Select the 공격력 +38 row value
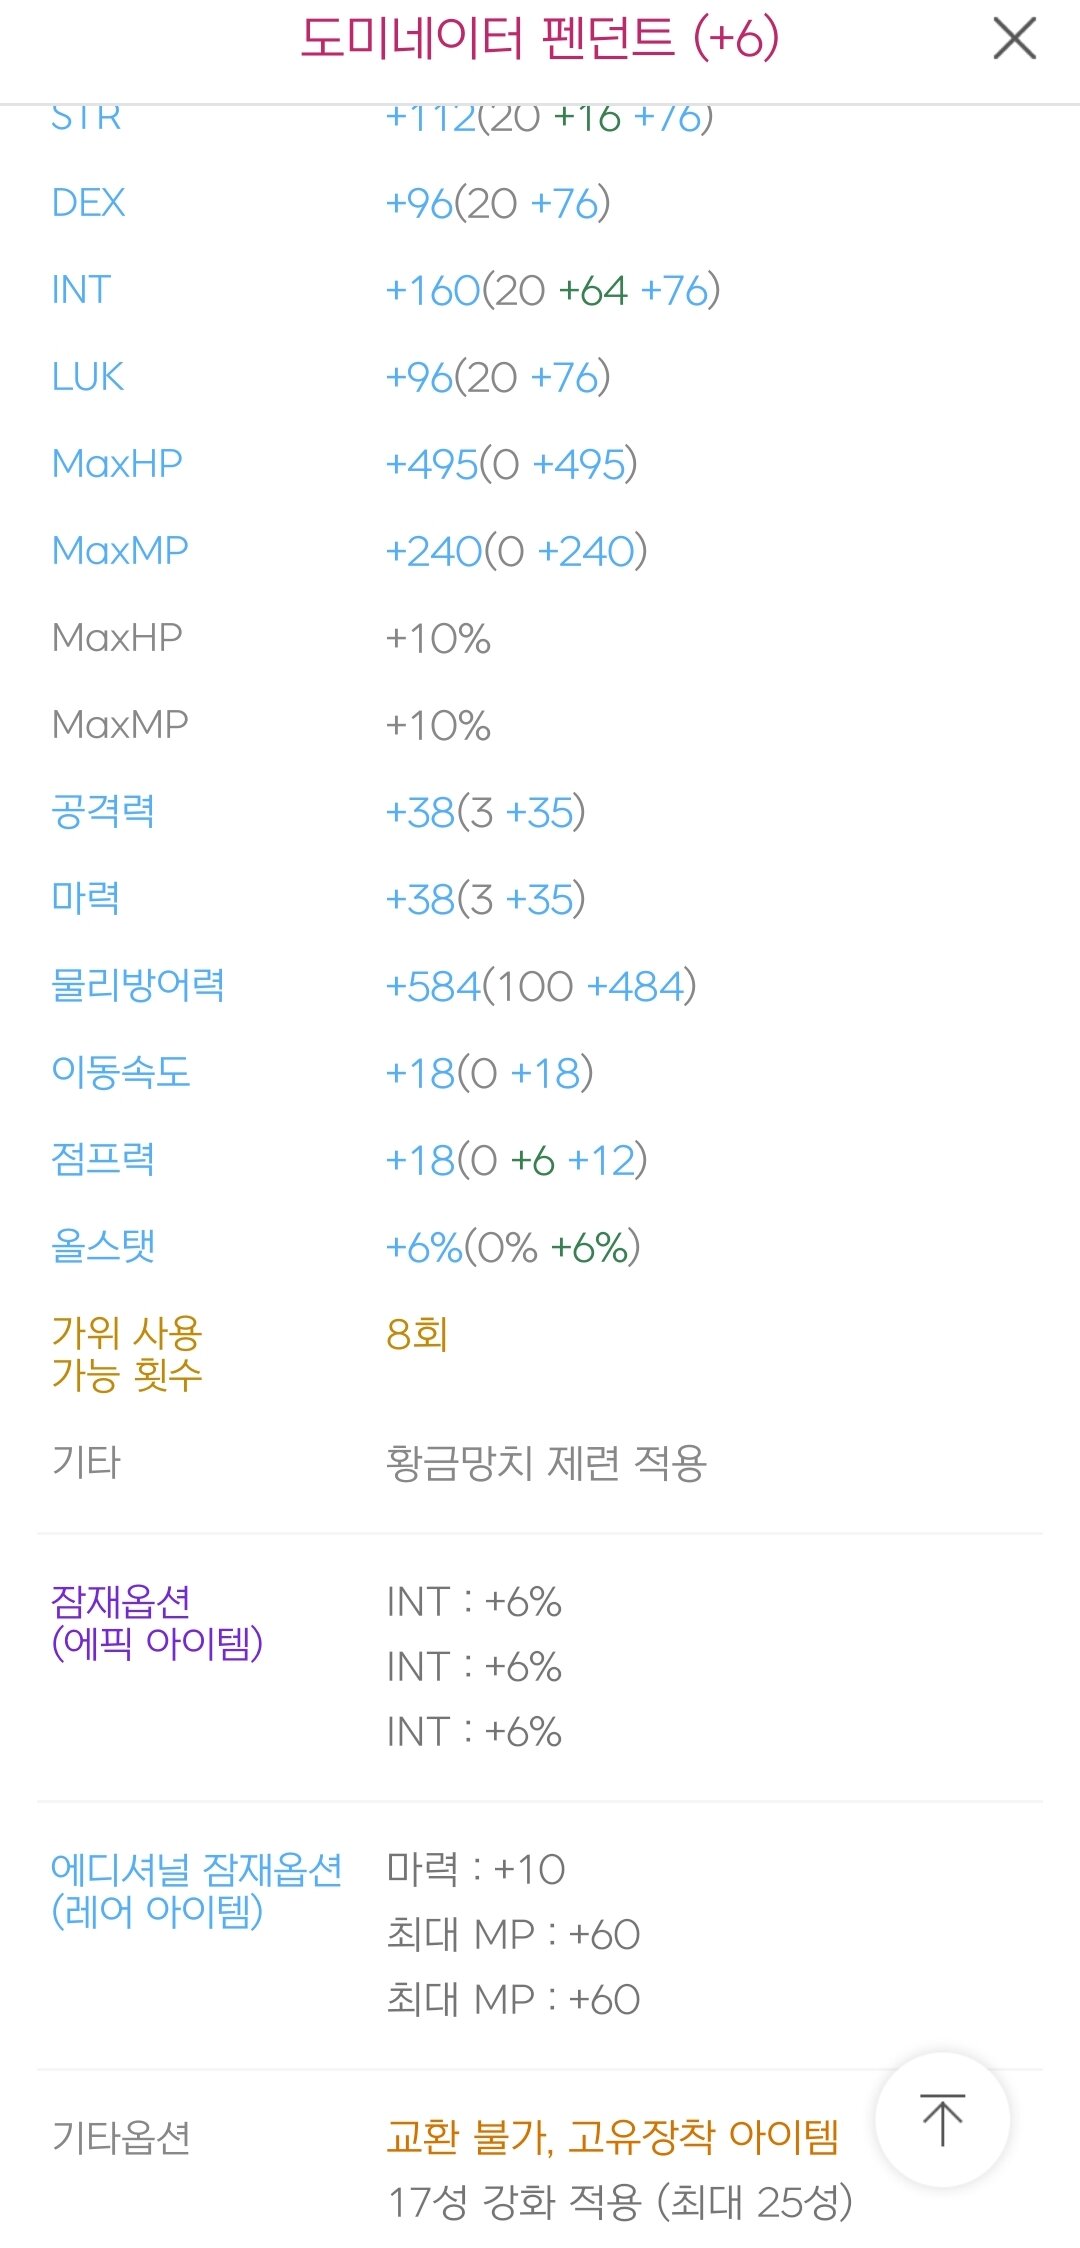1080x2248 pixels. [x=486, y=813]
